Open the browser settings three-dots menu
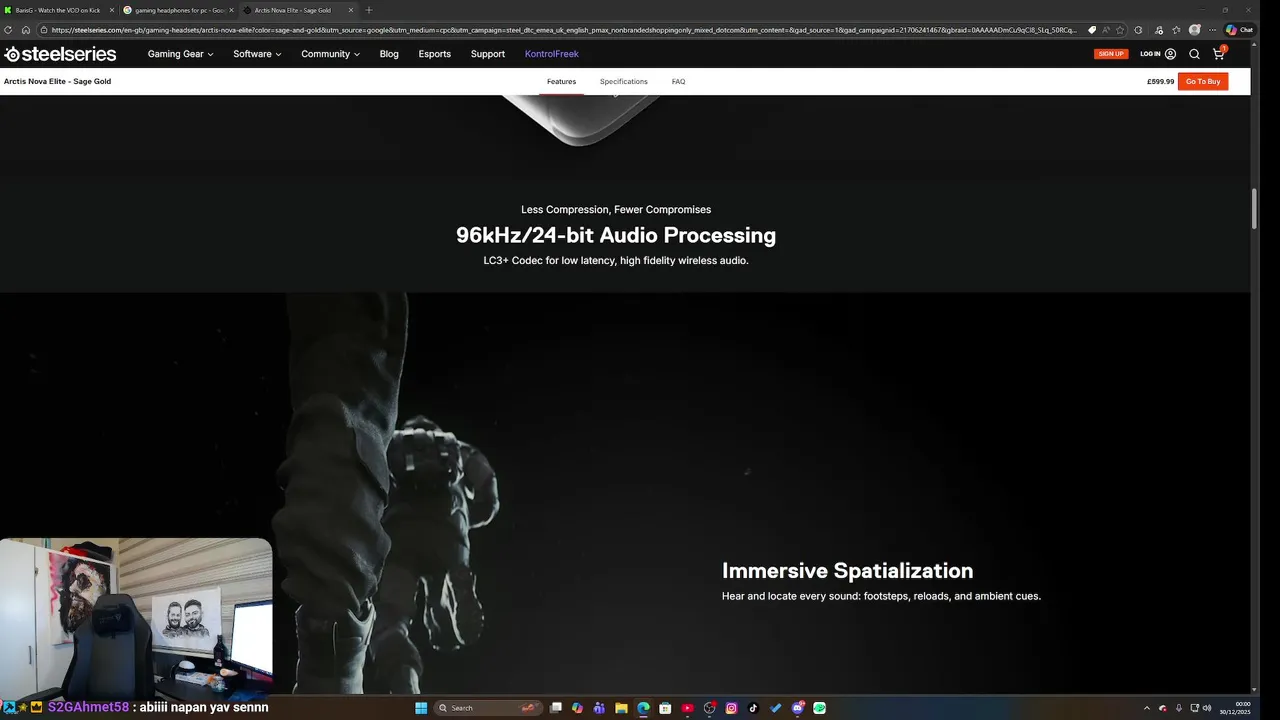This screenshot has height=720, width=1280. [x=1212, y=30]
